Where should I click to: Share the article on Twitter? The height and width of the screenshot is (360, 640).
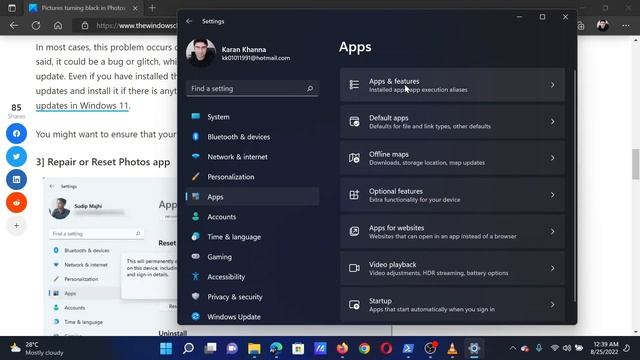(16, 156)
